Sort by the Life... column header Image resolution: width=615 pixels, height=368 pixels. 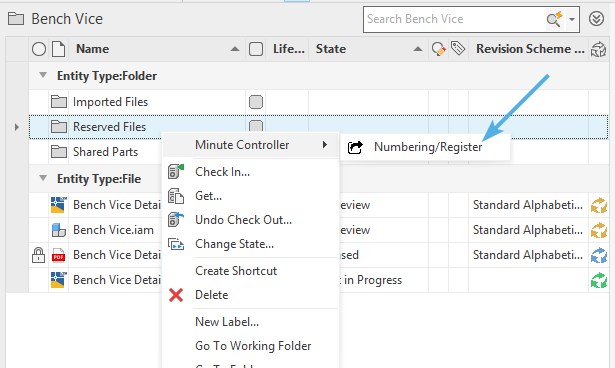pos(289,49)
